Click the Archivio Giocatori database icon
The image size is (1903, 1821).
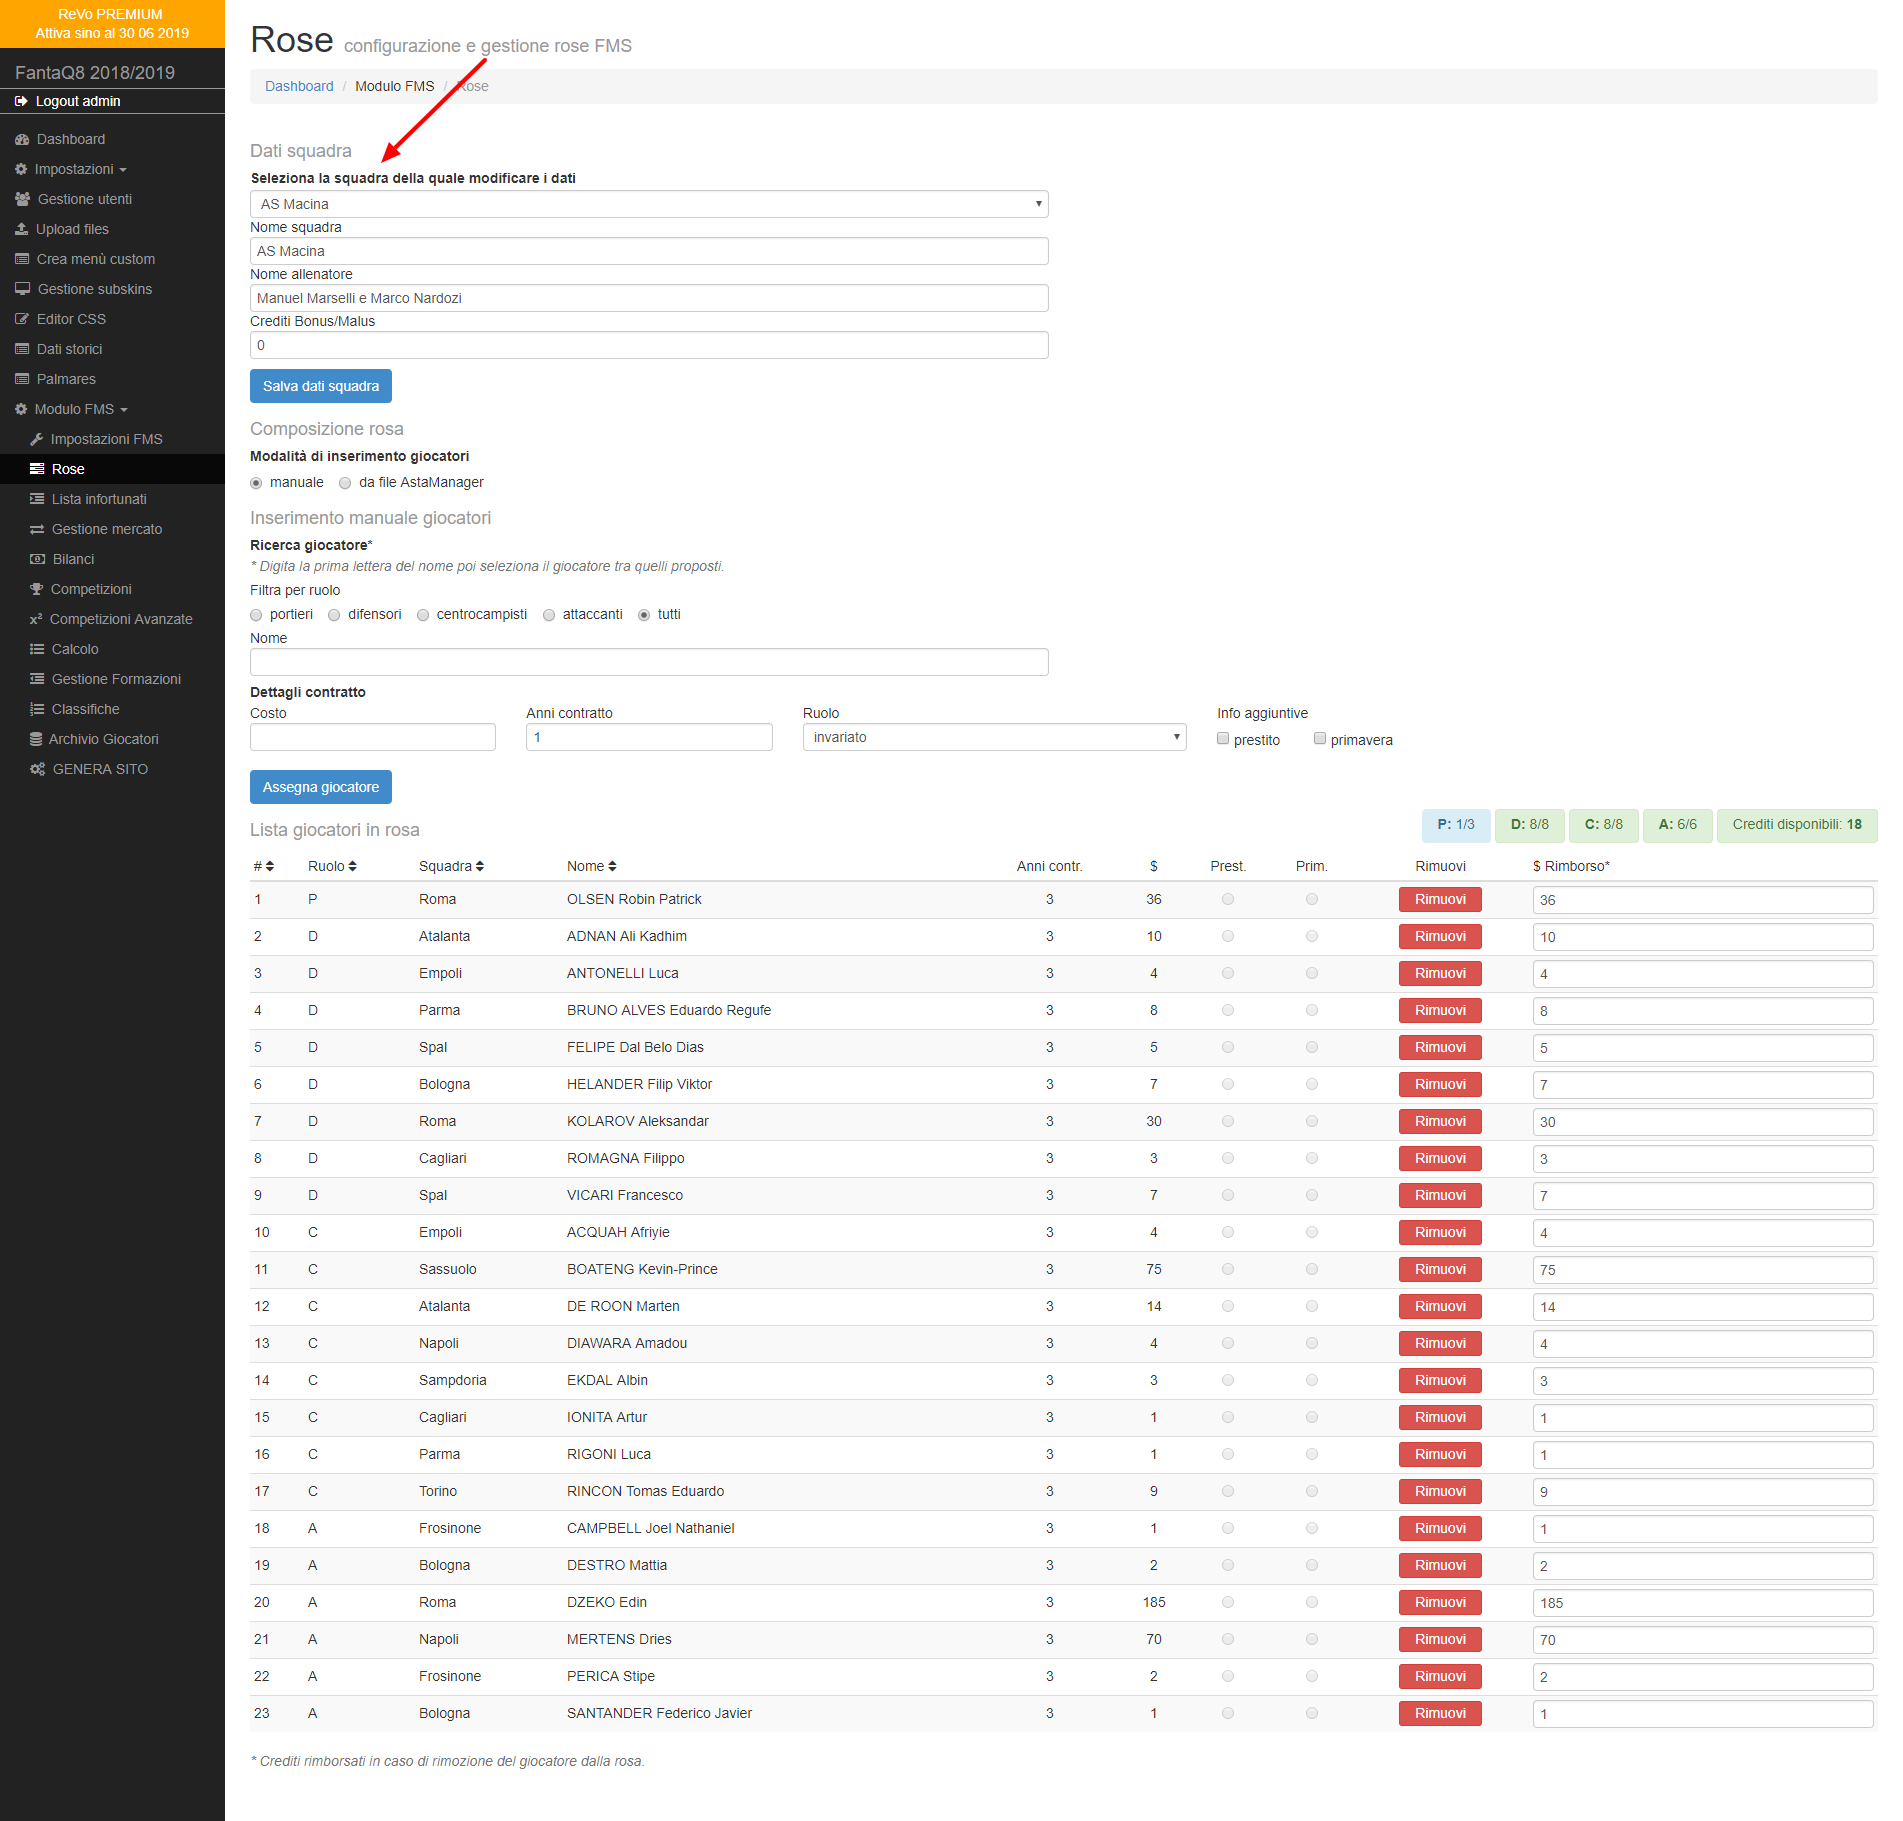36,739
